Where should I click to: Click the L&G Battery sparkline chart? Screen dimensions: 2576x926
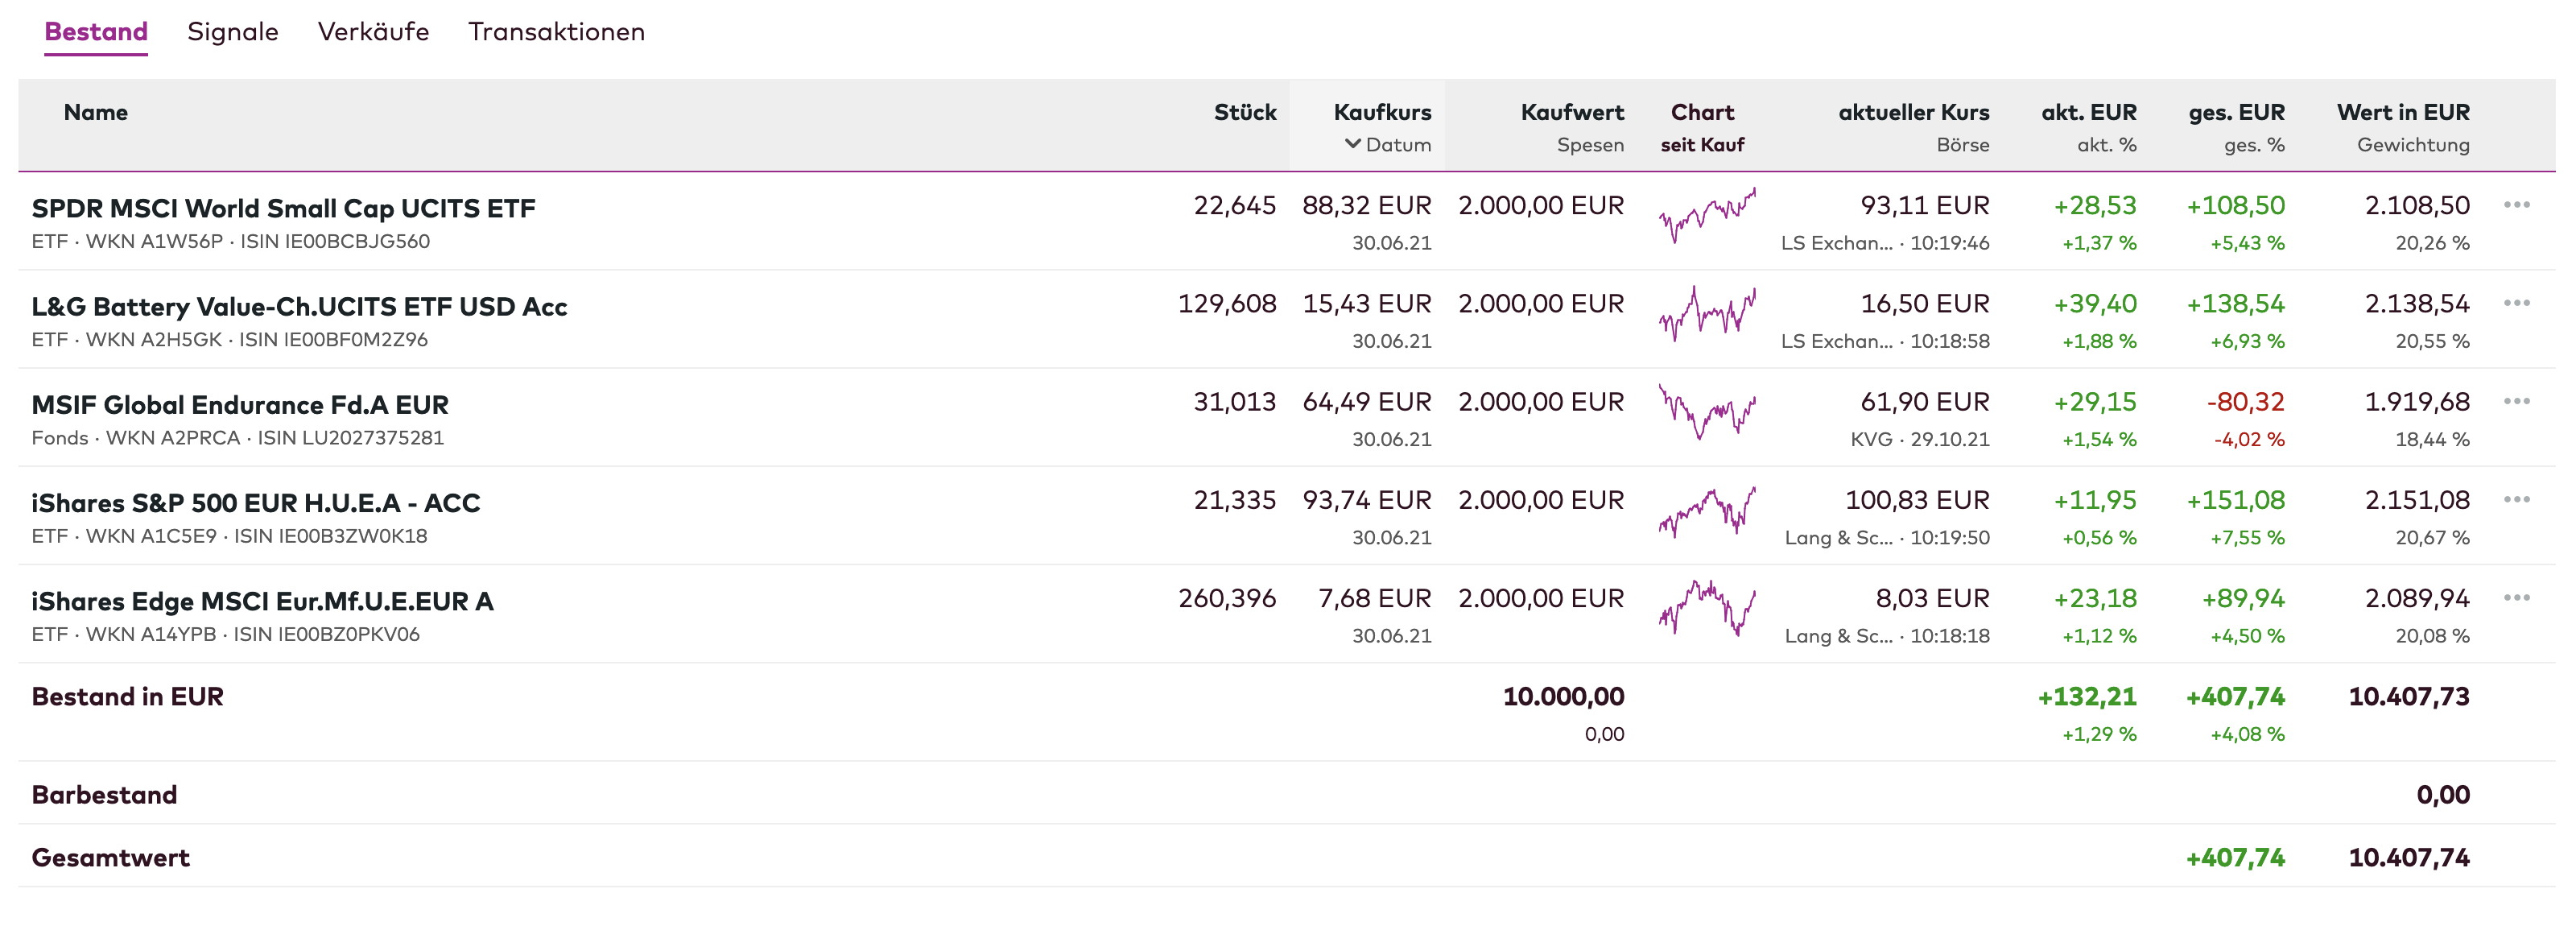pos(1706,313)
